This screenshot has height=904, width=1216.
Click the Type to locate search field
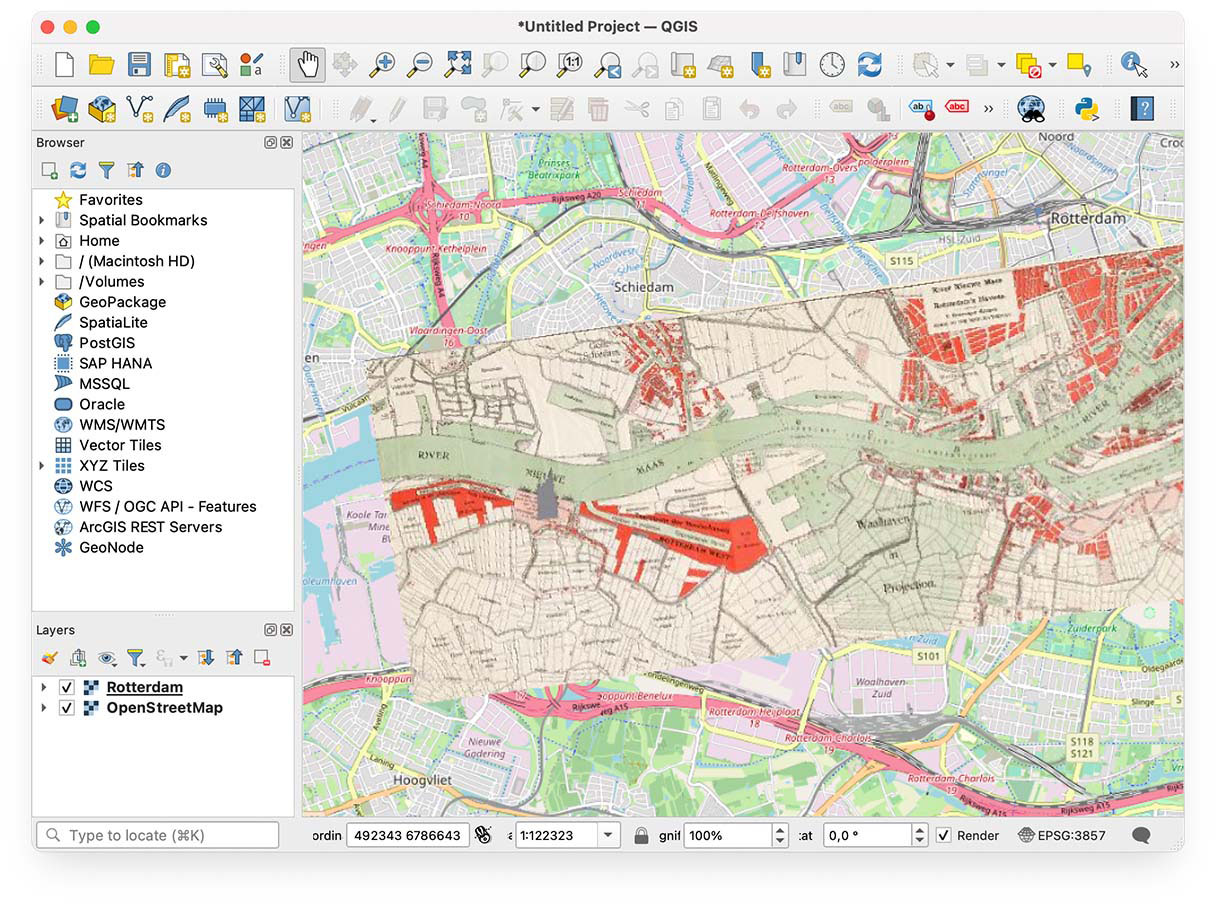tap(157, 835)
